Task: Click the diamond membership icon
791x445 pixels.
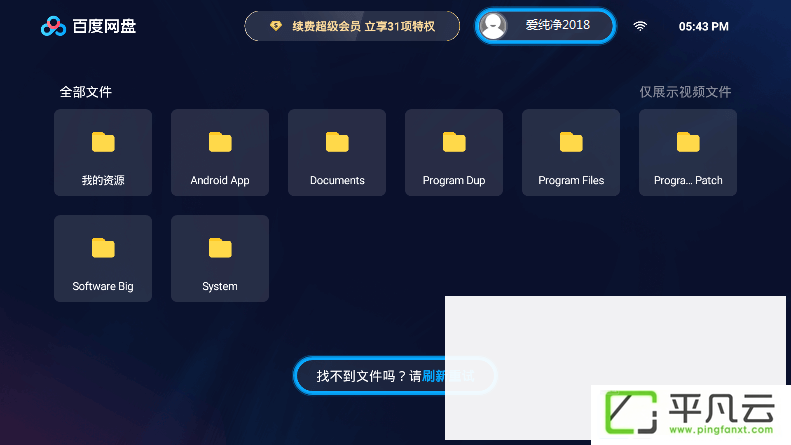Action: point(275,26)
